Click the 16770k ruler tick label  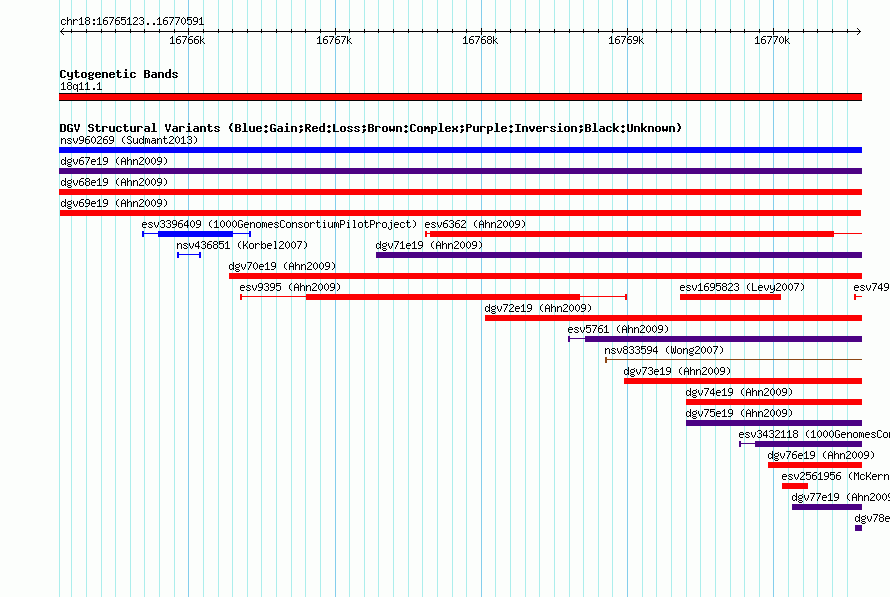pyautogui.click(x=772, y=40)
